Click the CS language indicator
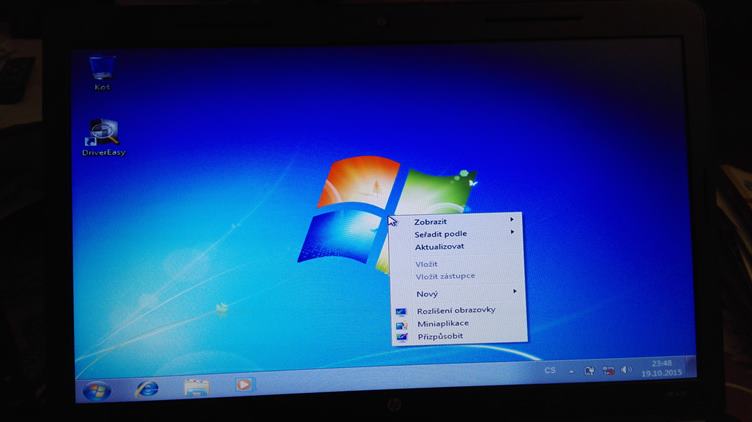752x422 pixels. click(x=550, y=370)
